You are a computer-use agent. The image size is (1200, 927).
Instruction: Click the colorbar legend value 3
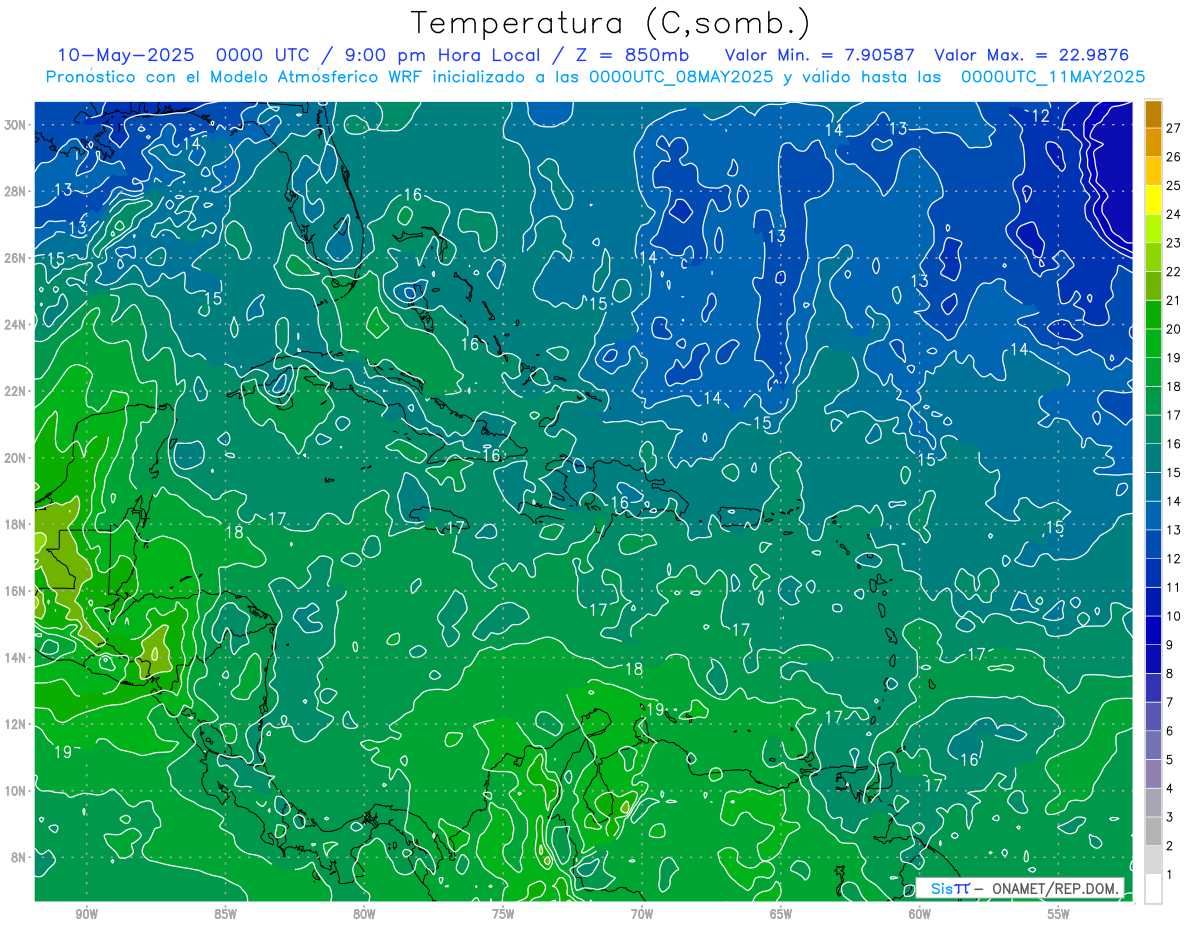1170,817
